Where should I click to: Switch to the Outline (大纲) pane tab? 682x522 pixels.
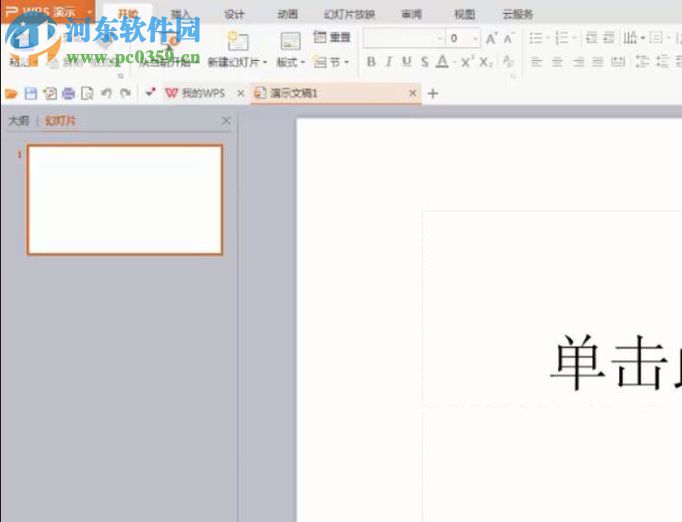coord(19,120)
